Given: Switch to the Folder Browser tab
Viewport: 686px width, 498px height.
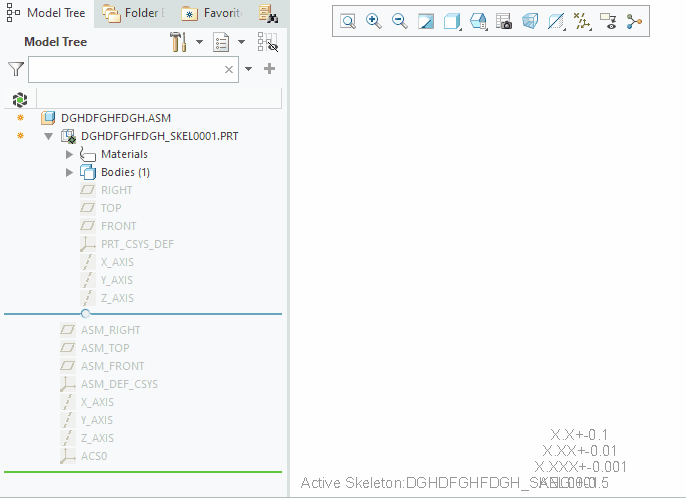Looking at the screenshot, I should tap(134, 13).
